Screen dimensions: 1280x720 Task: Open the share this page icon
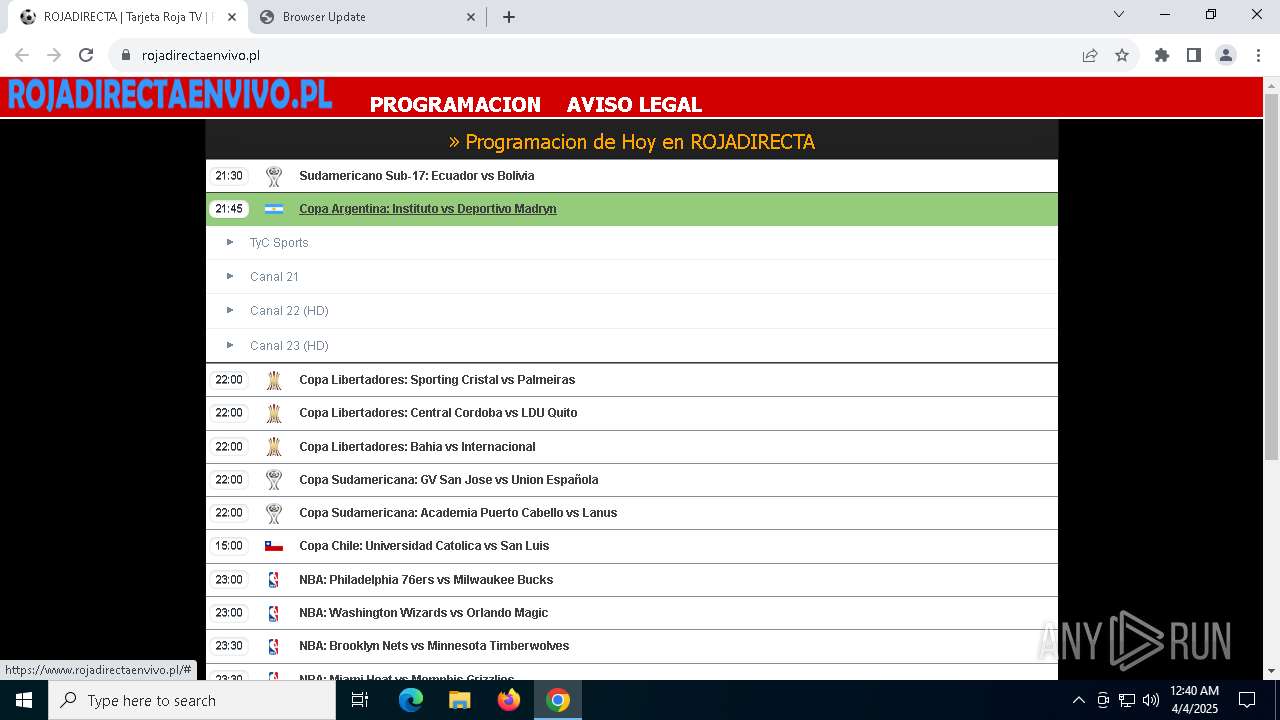(1090, 56)
